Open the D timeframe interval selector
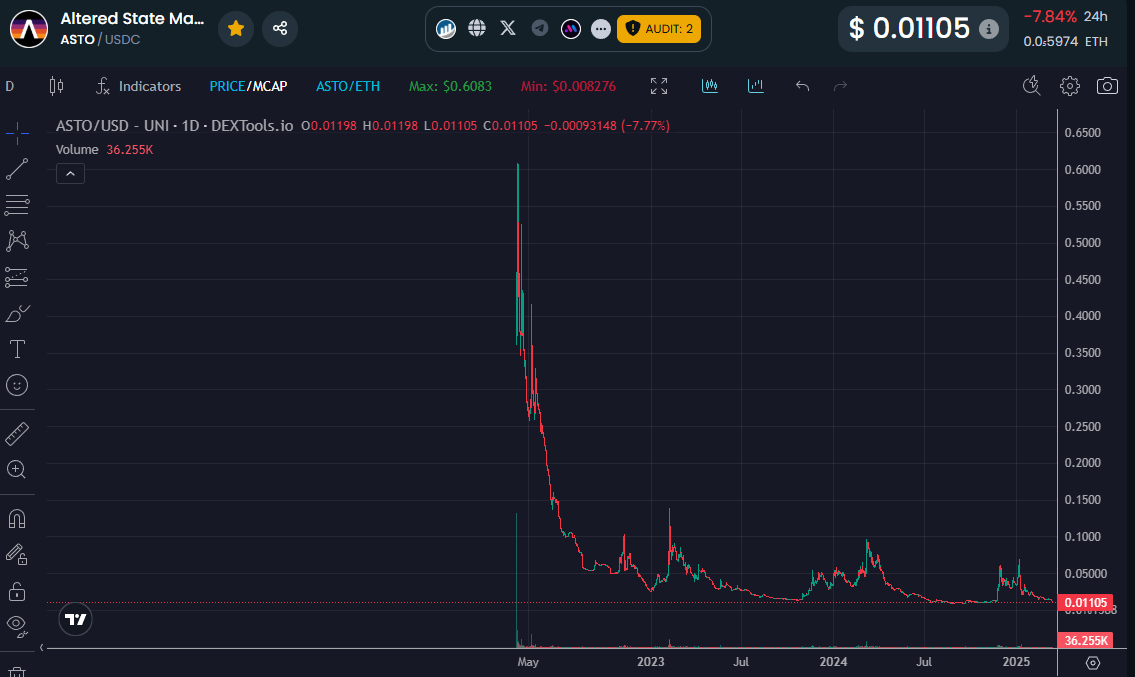Viewport: 1135px width, 677px height. (10, 86)
